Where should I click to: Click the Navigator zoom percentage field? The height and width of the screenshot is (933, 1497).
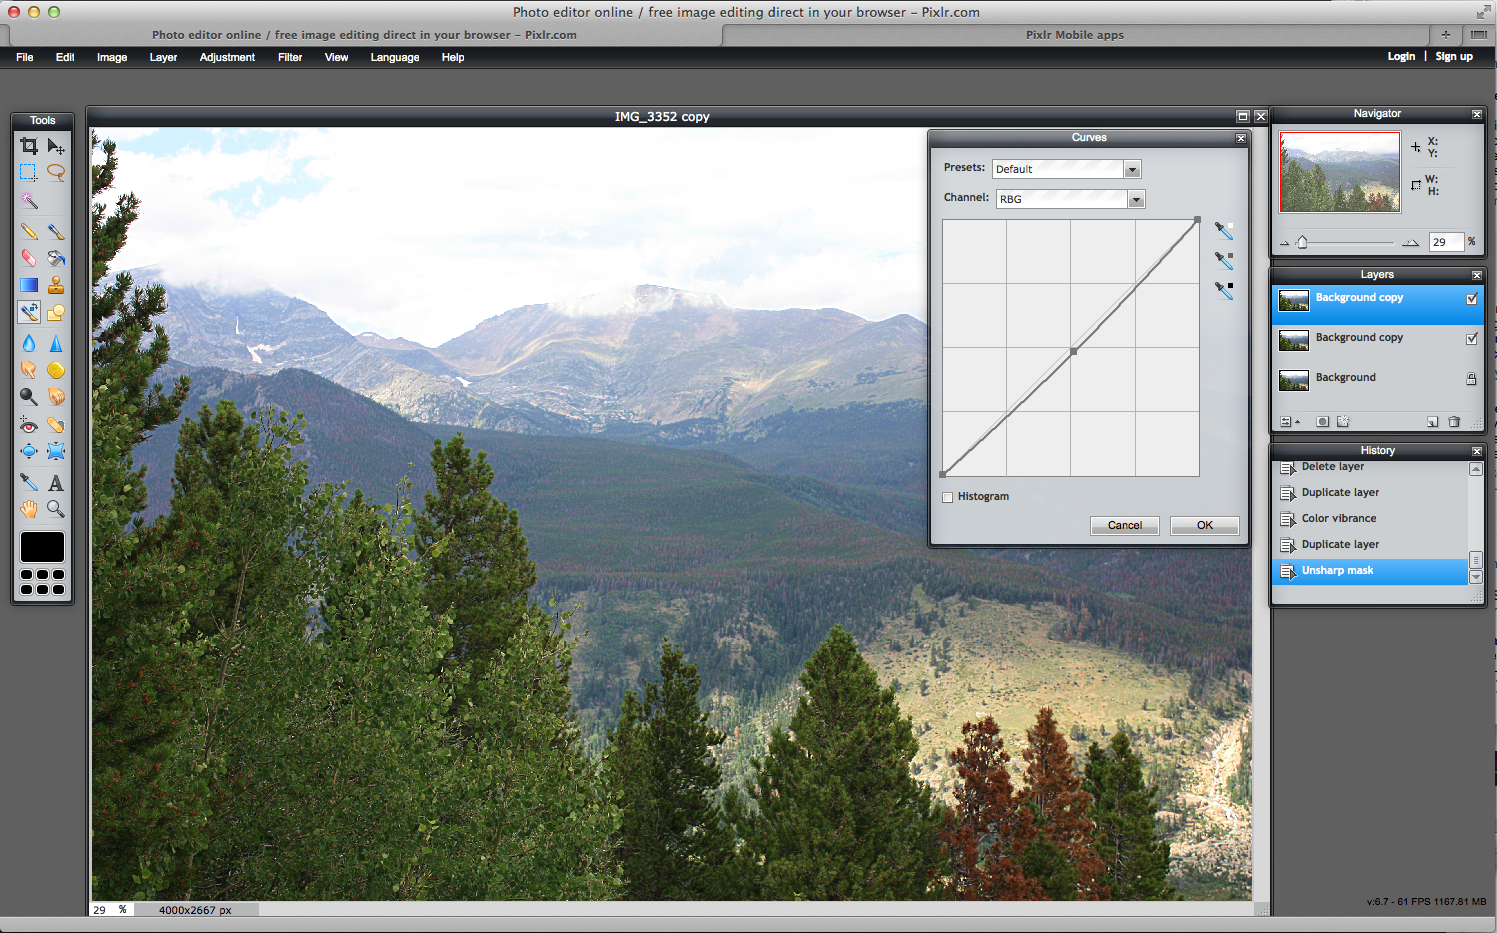click(1446, 242)
